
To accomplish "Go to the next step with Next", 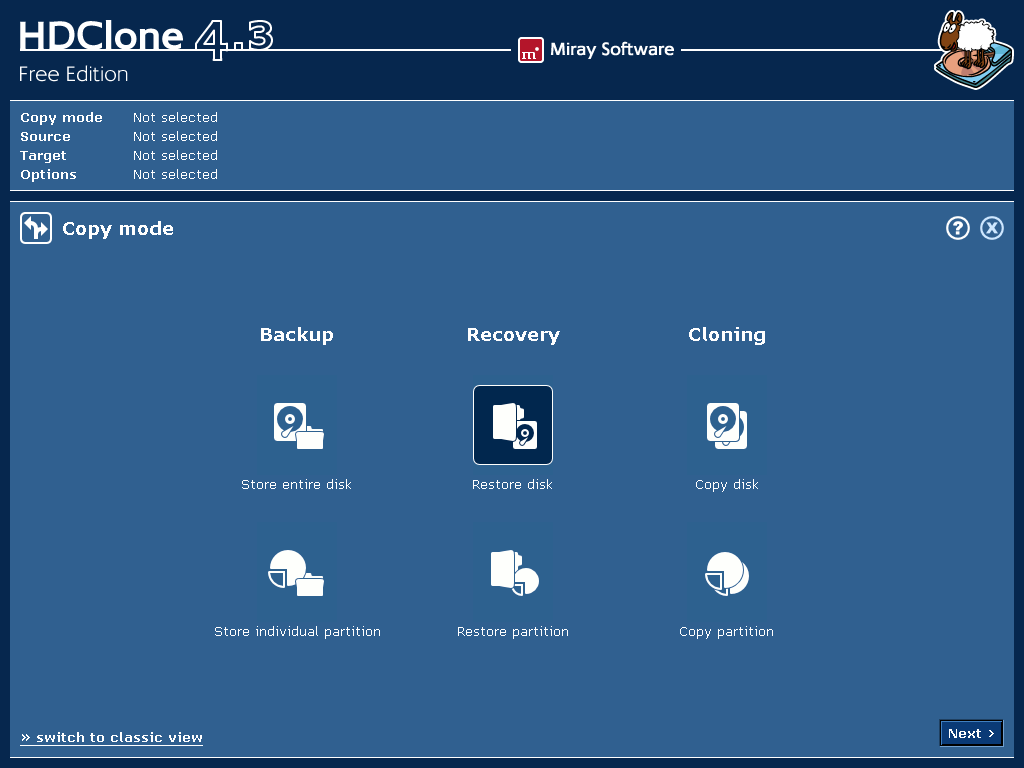I will pos(971,733).
